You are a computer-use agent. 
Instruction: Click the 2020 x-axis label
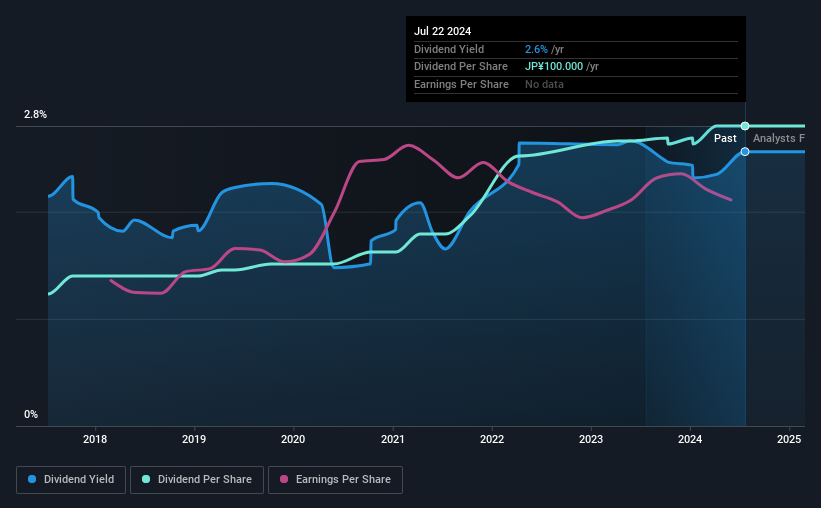[x=293, y=439]
